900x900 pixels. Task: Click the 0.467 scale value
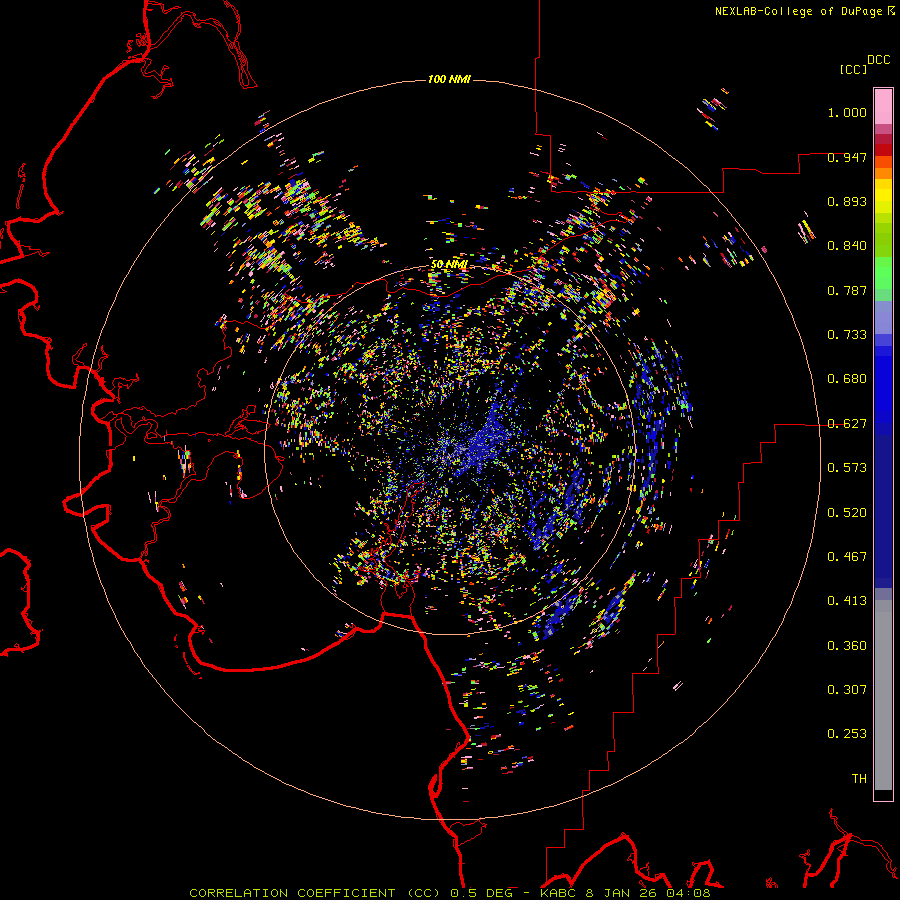click(x=847, y=557)
